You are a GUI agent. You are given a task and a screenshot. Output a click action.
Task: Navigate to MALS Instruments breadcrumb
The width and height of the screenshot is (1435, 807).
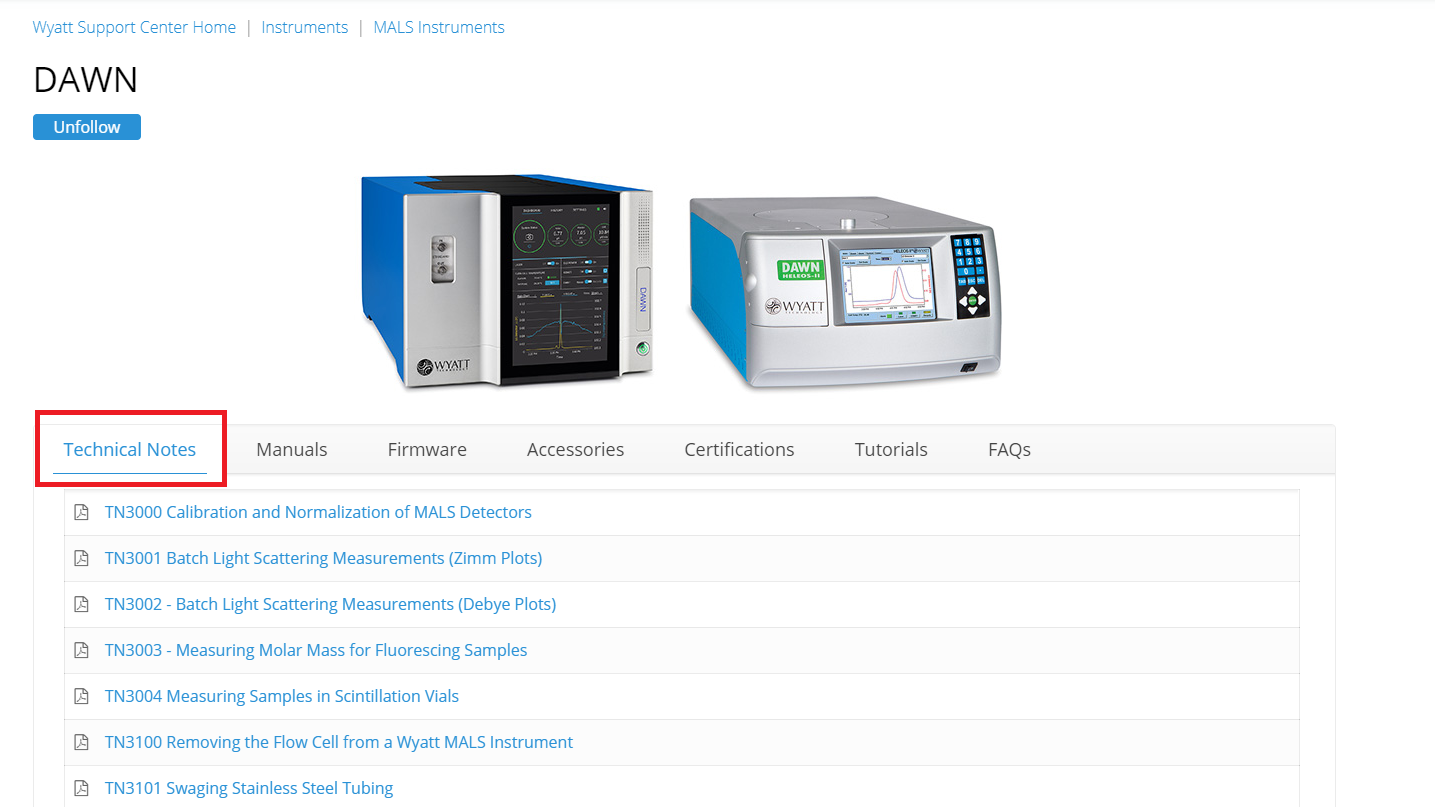pos(439,27)
